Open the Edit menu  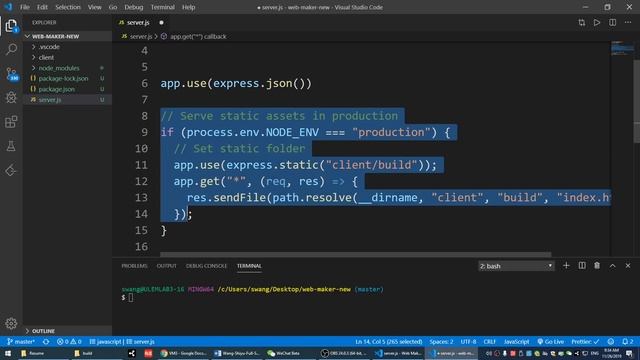point(42,7)
